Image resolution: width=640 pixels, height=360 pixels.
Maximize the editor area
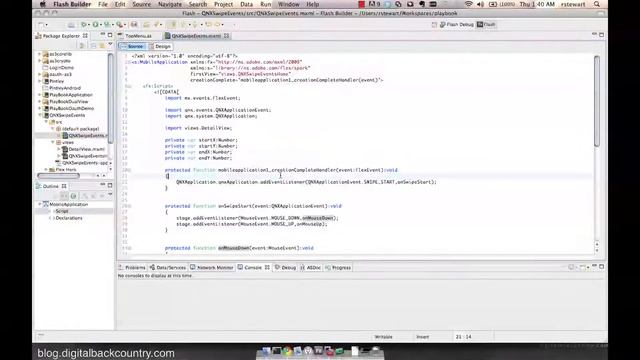[x=601, y=35]
